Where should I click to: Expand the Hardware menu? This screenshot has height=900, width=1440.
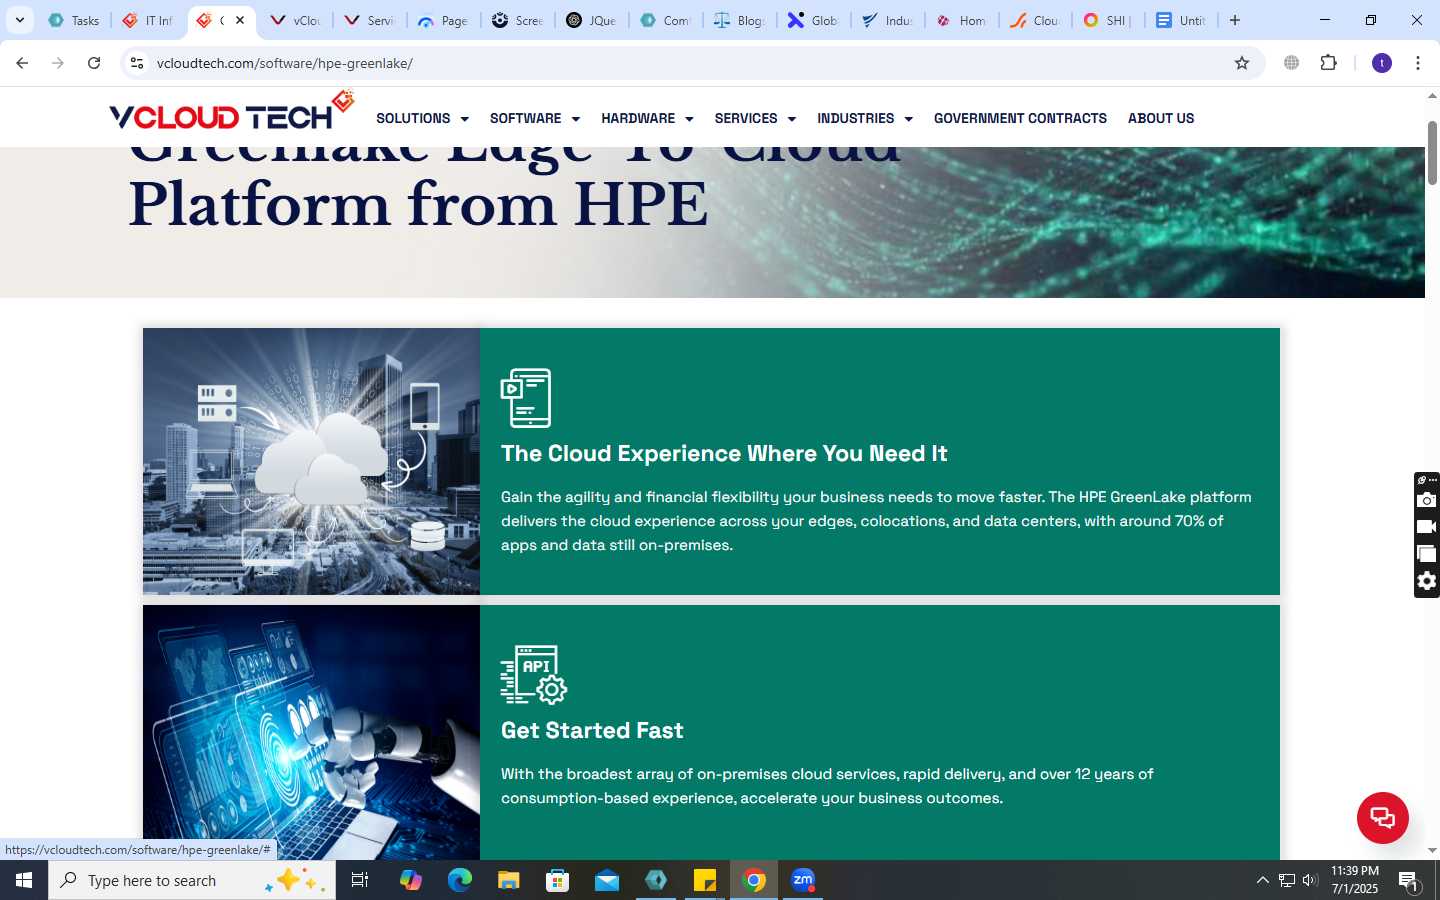[x=647, y=118]
